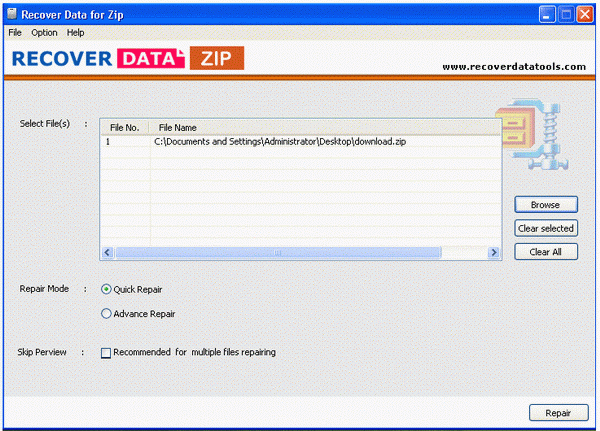
Task: Click the file list left scroll arrow
Action: coord(108,252)
